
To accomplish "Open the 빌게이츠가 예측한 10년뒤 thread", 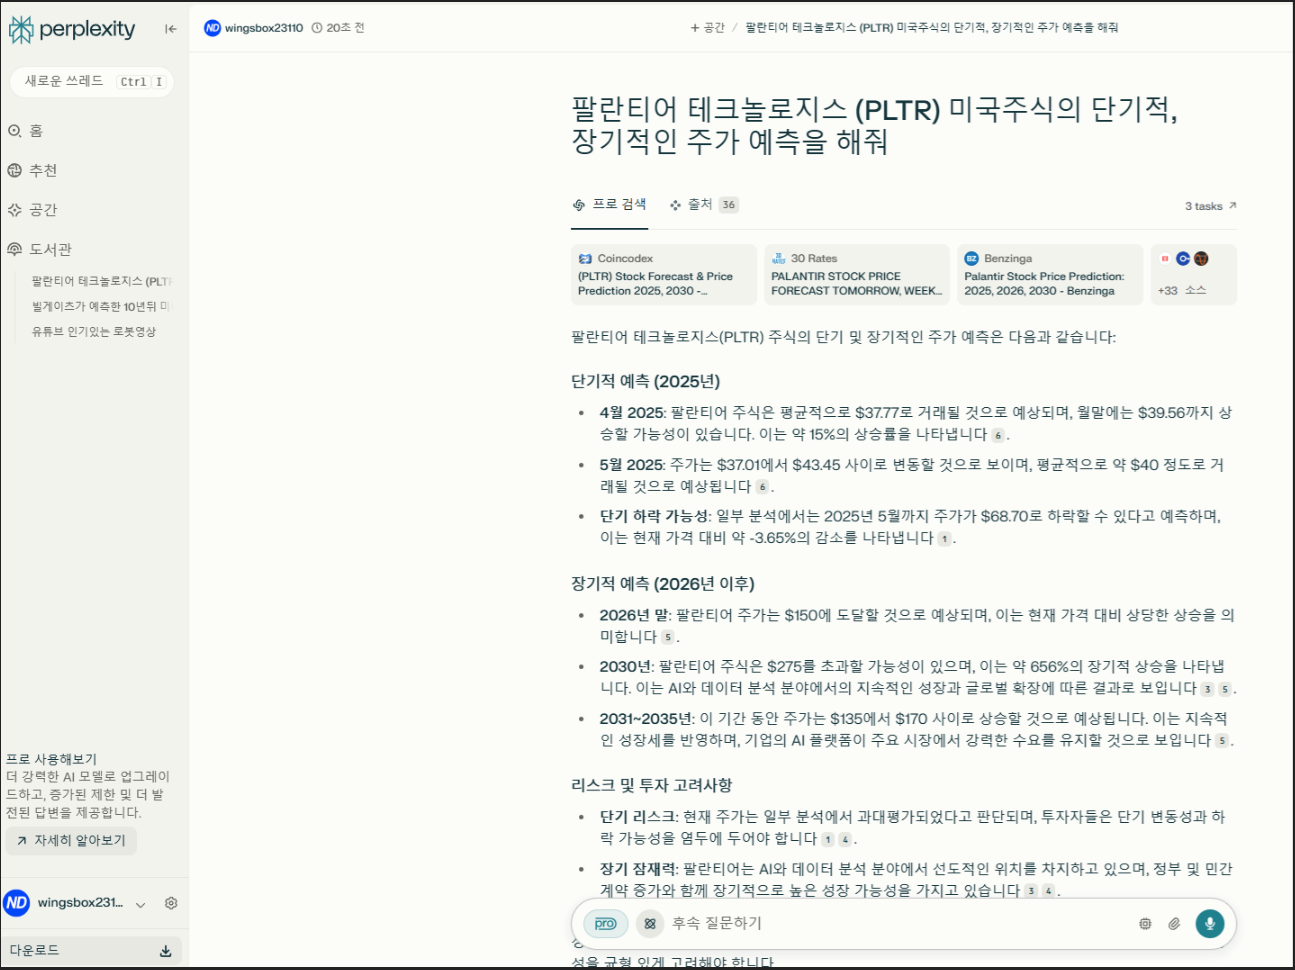I will point(101,306).
